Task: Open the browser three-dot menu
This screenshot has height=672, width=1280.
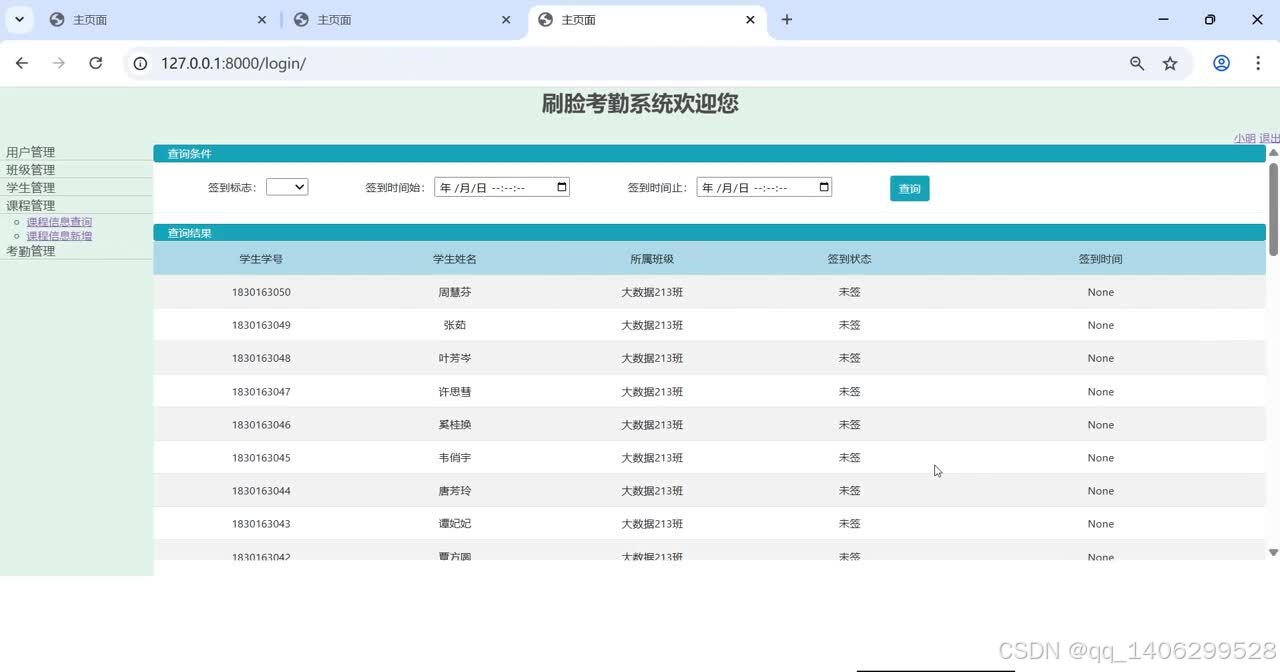Action: click(x=1258, y=62)
